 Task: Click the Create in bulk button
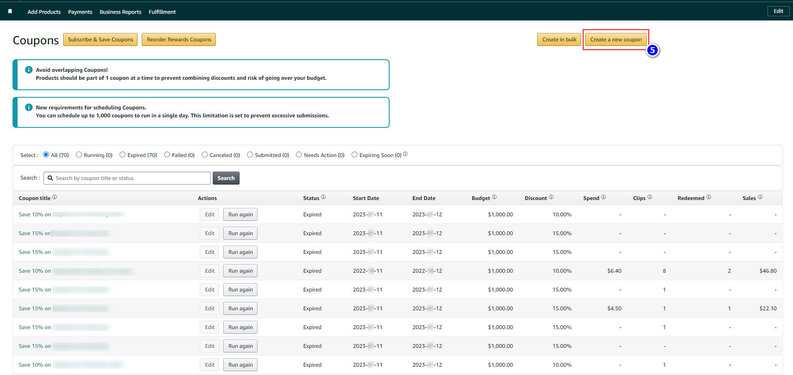point(559,39)
